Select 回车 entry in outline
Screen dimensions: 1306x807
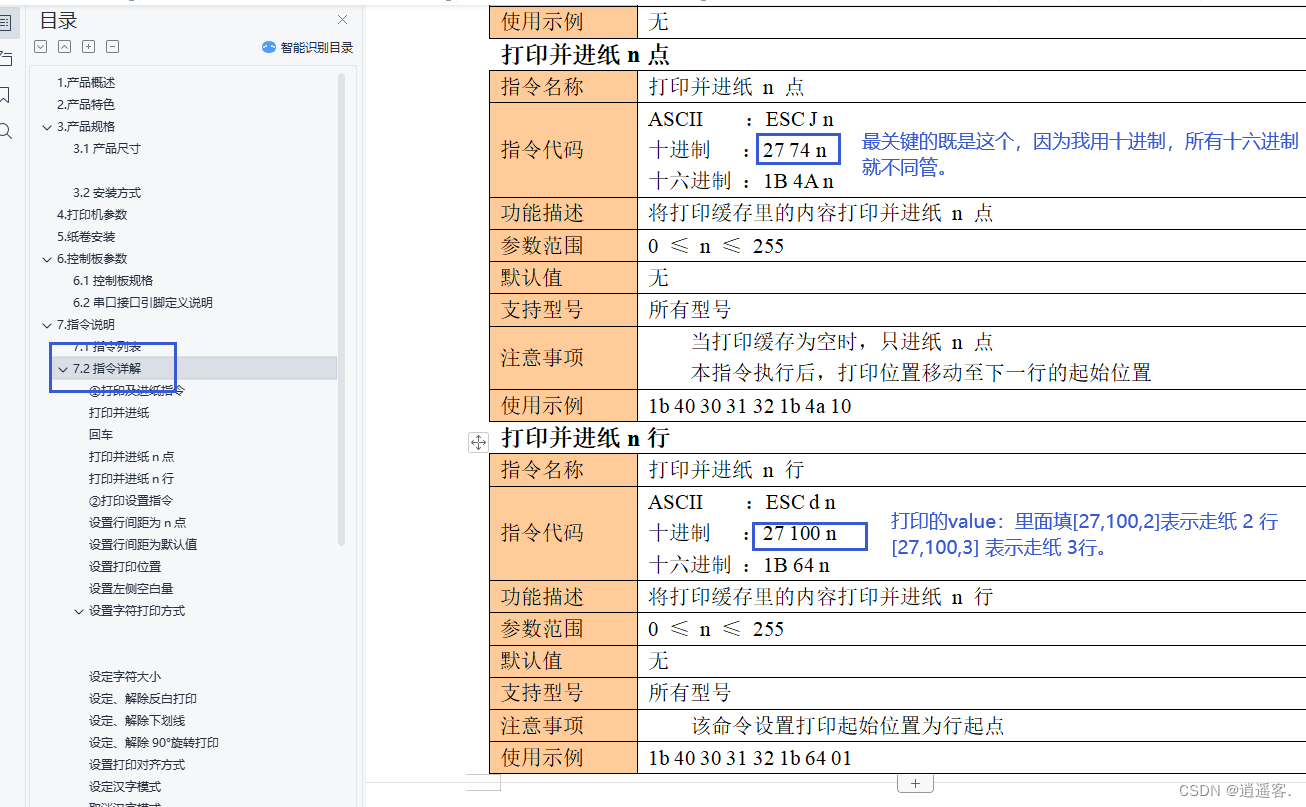(101, 435)
